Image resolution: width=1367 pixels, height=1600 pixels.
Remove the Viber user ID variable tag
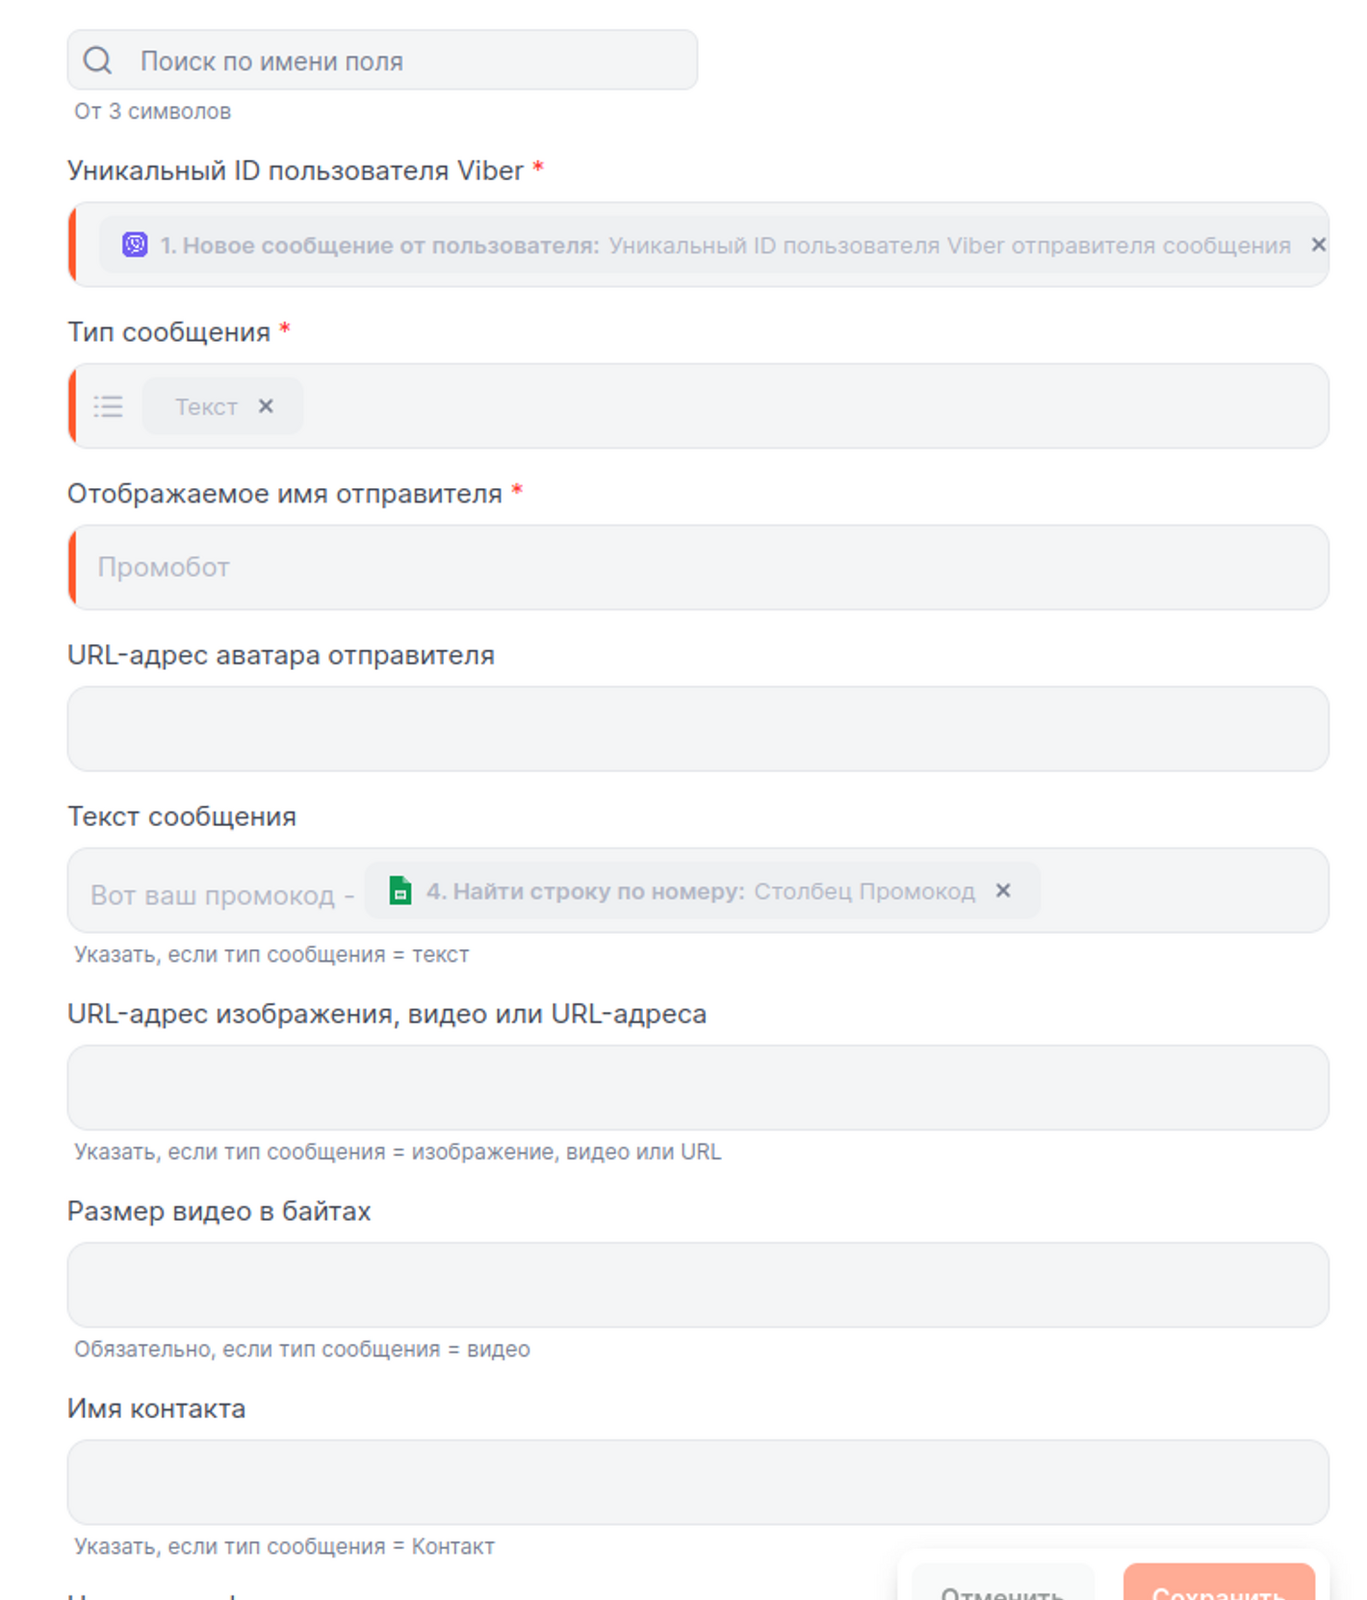(1318, 245)
